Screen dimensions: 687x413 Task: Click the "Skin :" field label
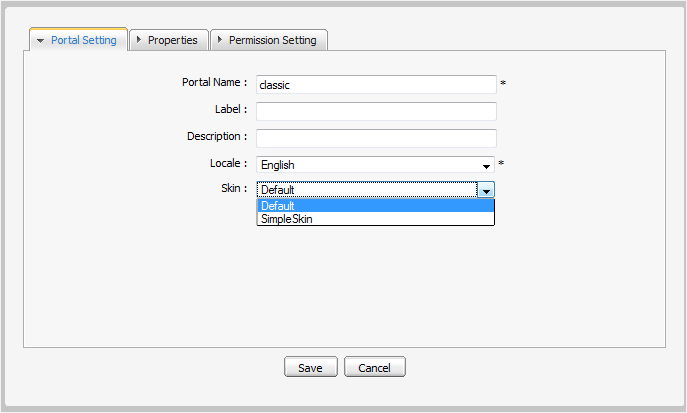[x=233, y=187]
